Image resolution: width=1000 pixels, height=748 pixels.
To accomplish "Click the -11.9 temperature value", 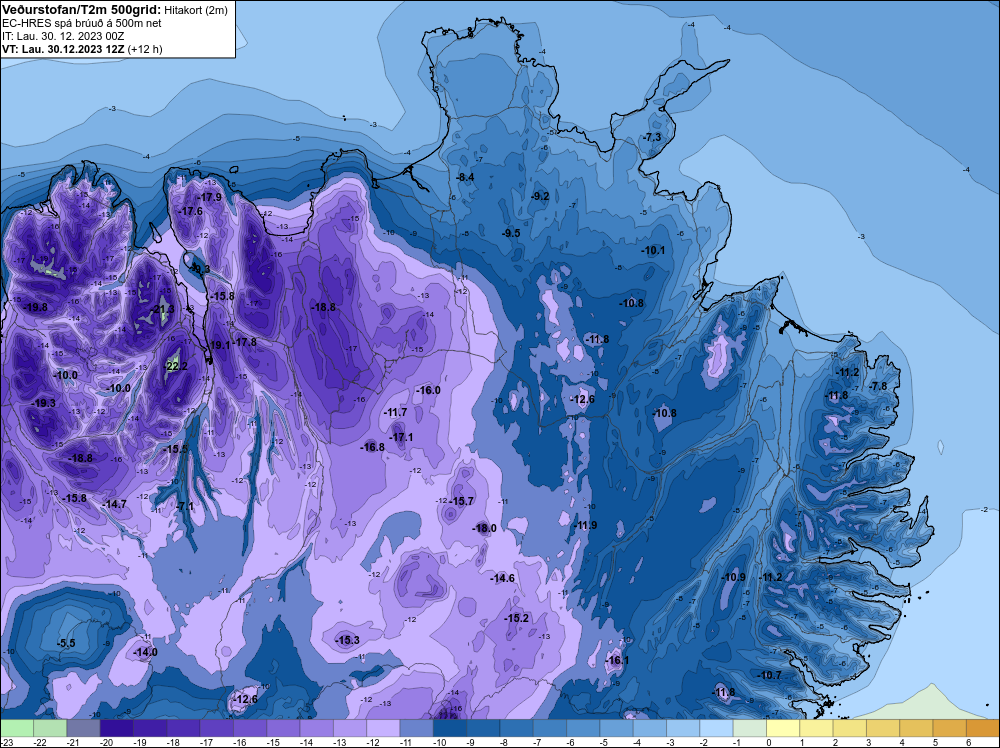I will 585,525.
